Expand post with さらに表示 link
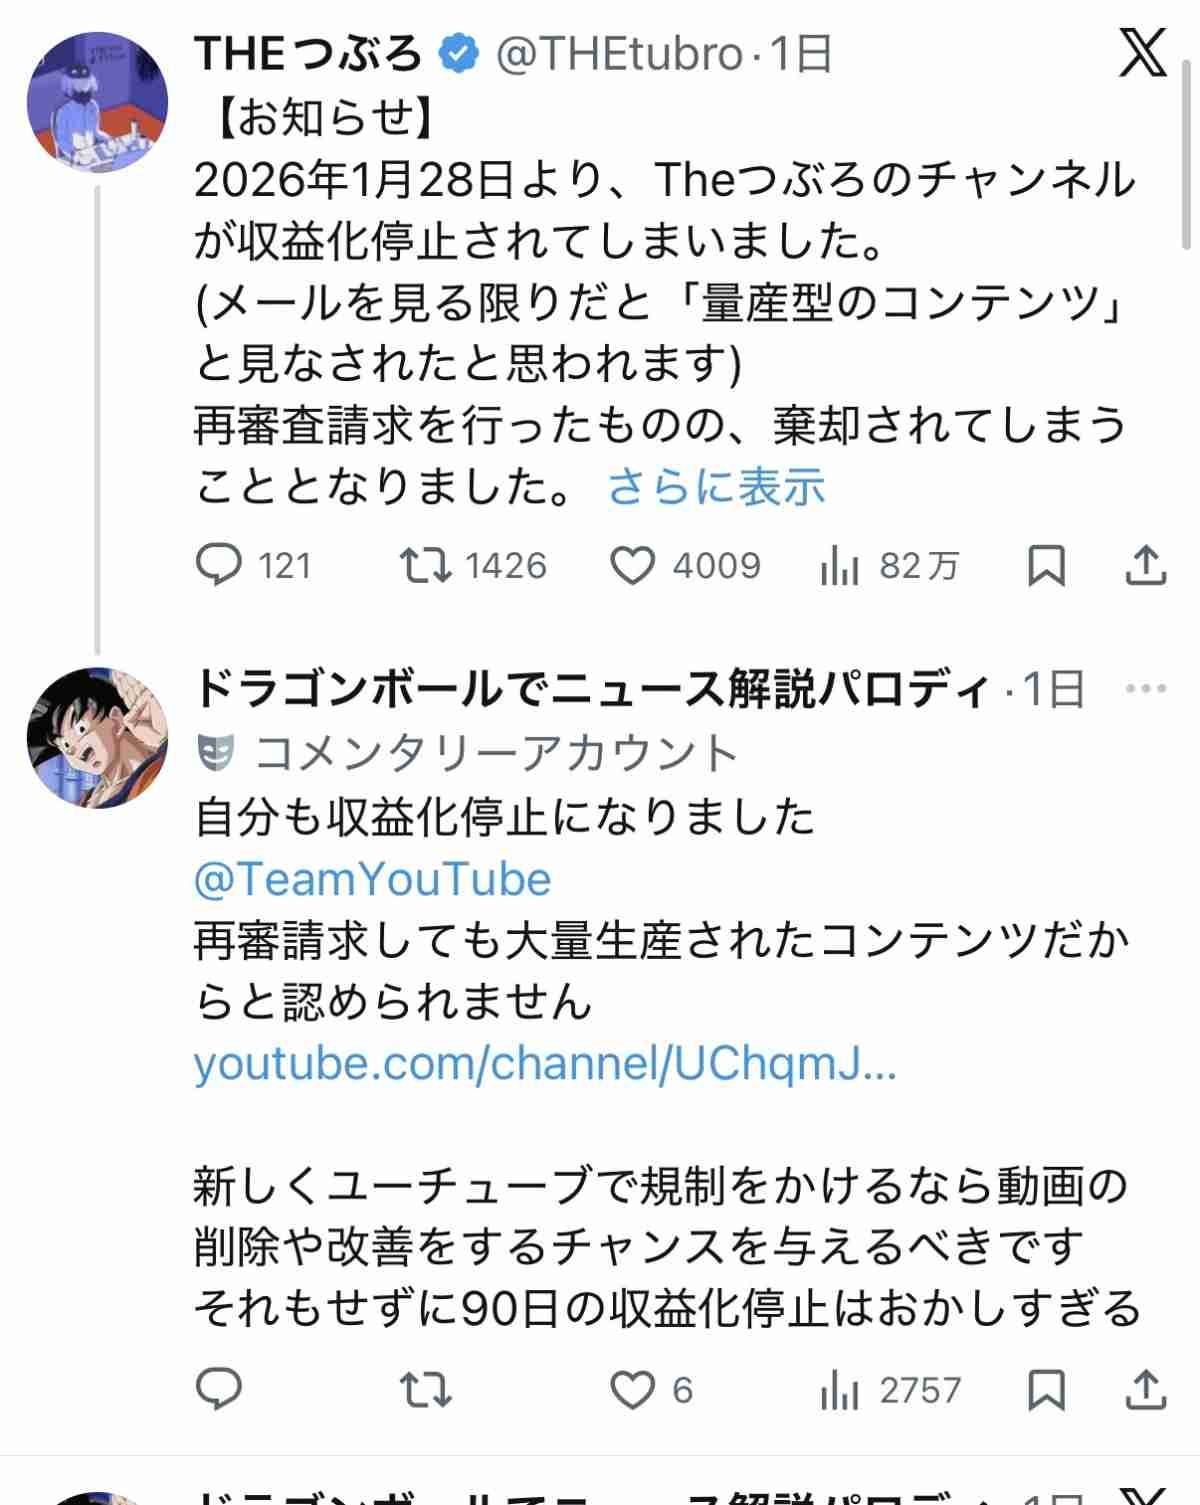 coord(716,487)
